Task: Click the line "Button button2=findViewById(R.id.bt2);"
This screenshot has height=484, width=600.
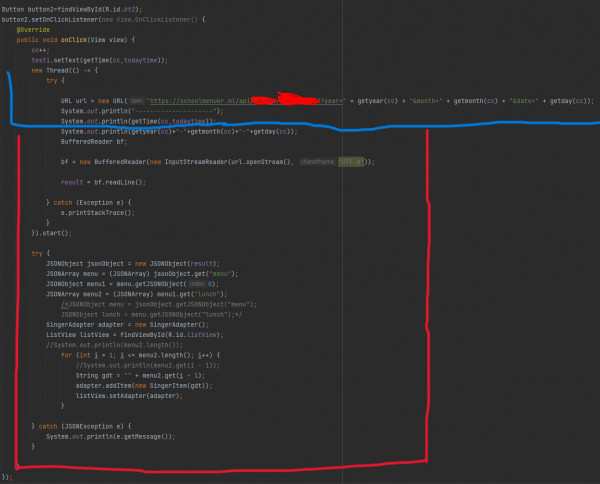Action: 72,9
